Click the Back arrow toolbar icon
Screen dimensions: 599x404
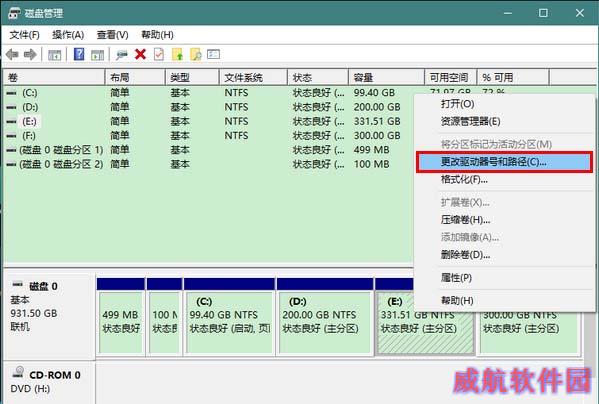(x=12, y=55)
